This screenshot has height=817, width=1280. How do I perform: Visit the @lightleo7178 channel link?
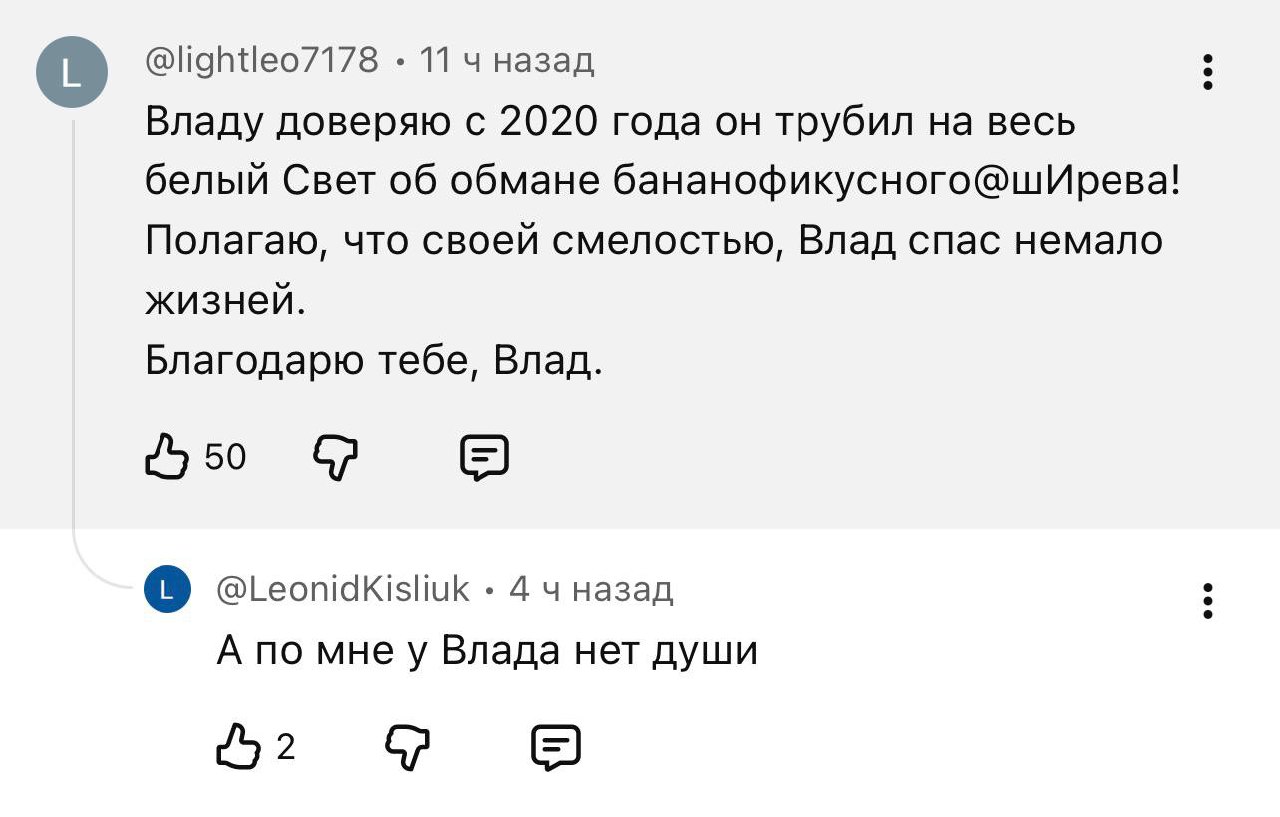pyautogui.click(x=262, y=62)
